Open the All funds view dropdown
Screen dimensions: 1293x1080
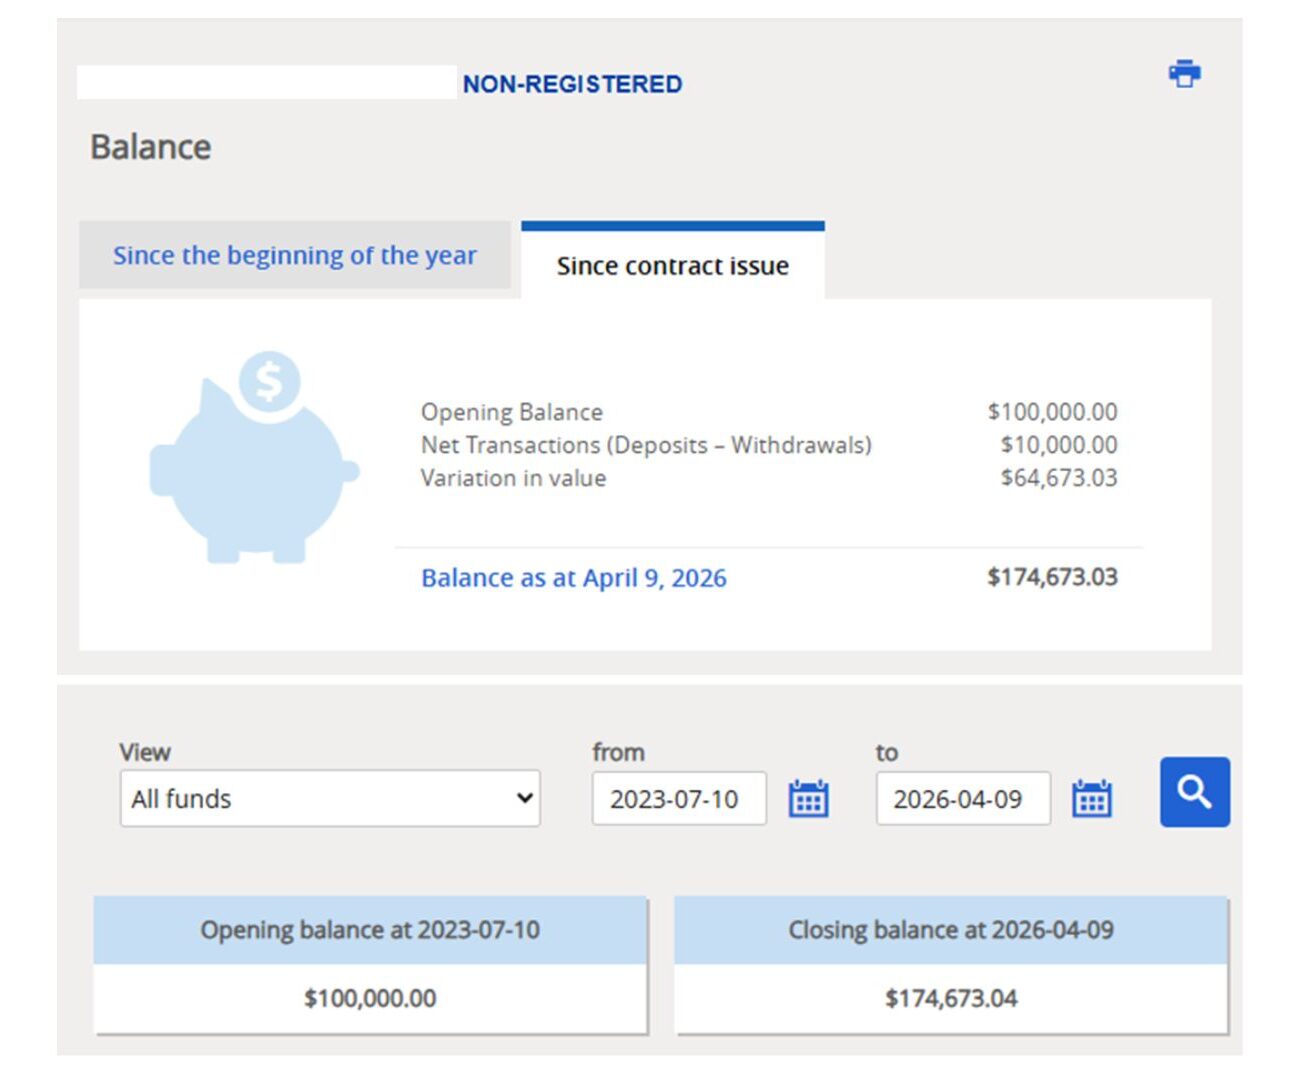(x=330, y=798)
